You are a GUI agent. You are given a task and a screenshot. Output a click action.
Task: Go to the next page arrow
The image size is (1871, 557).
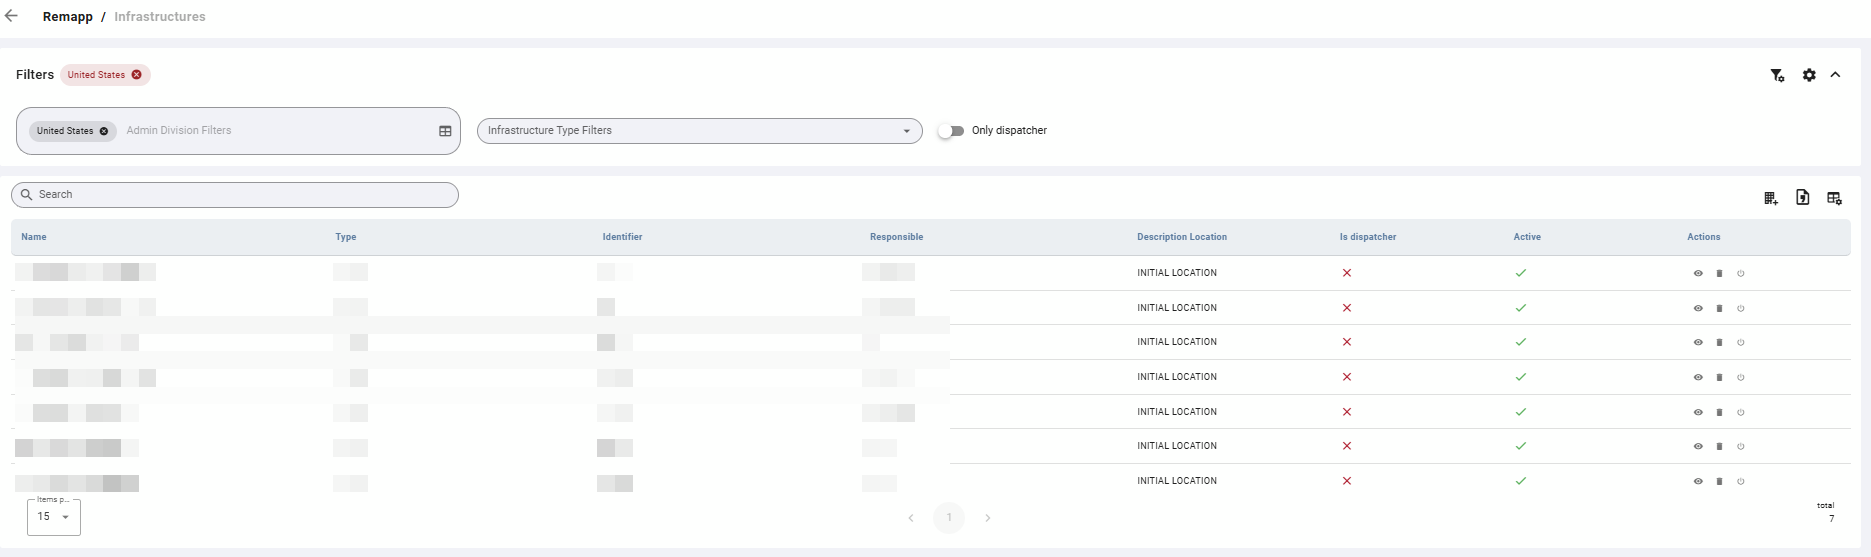[987, 518]
